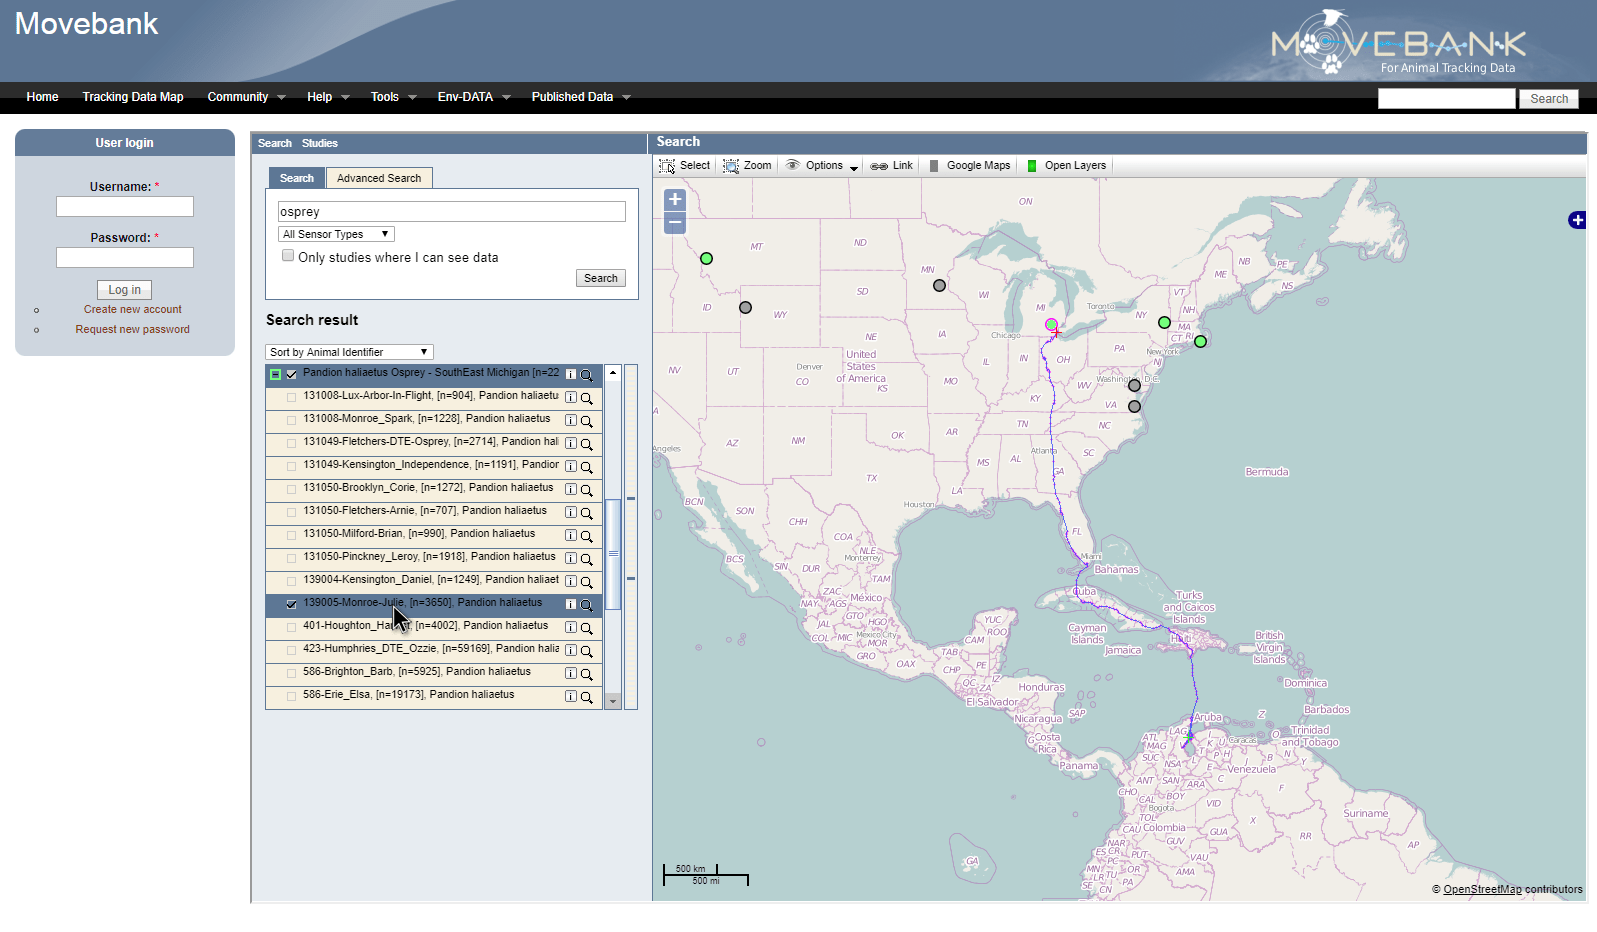Check 131050-Brooklyn_Corie checkbox

292,490
